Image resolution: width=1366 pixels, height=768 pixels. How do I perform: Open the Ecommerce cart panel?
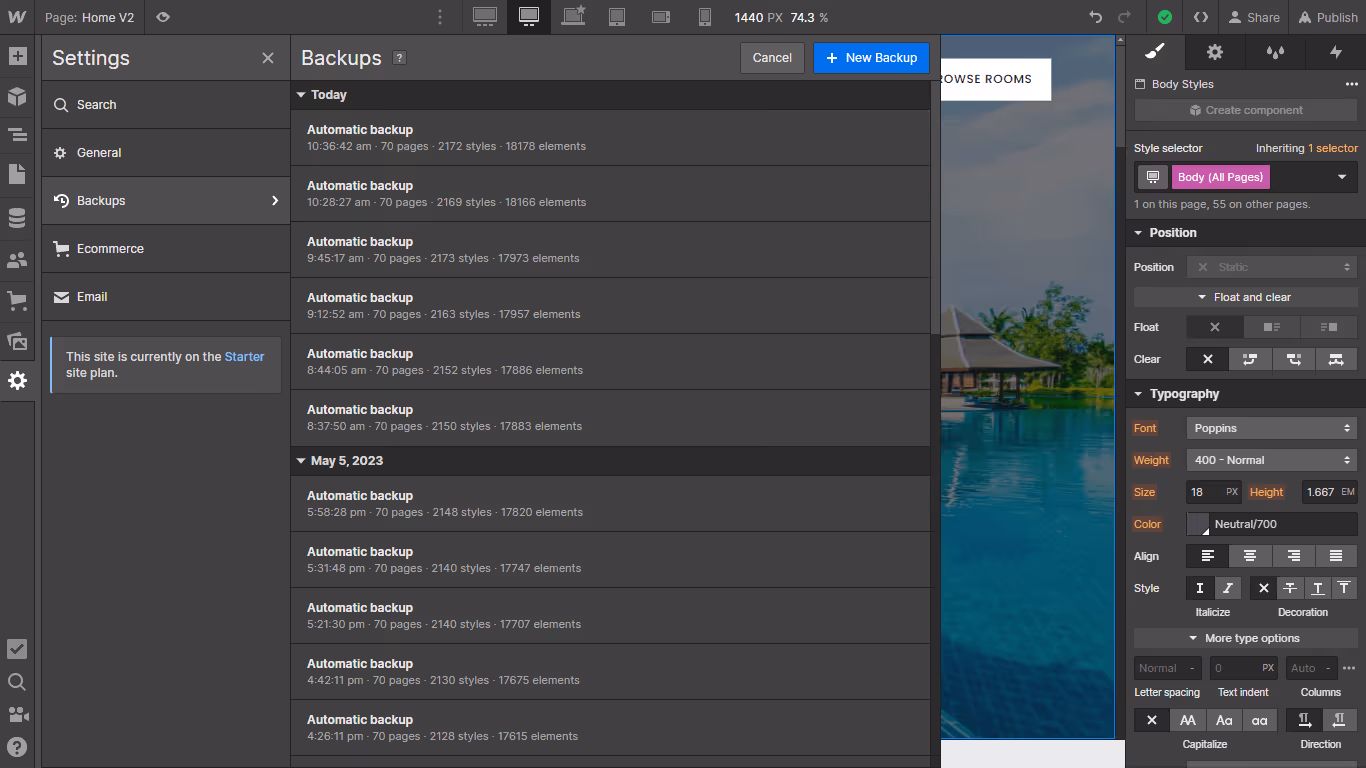17,300
